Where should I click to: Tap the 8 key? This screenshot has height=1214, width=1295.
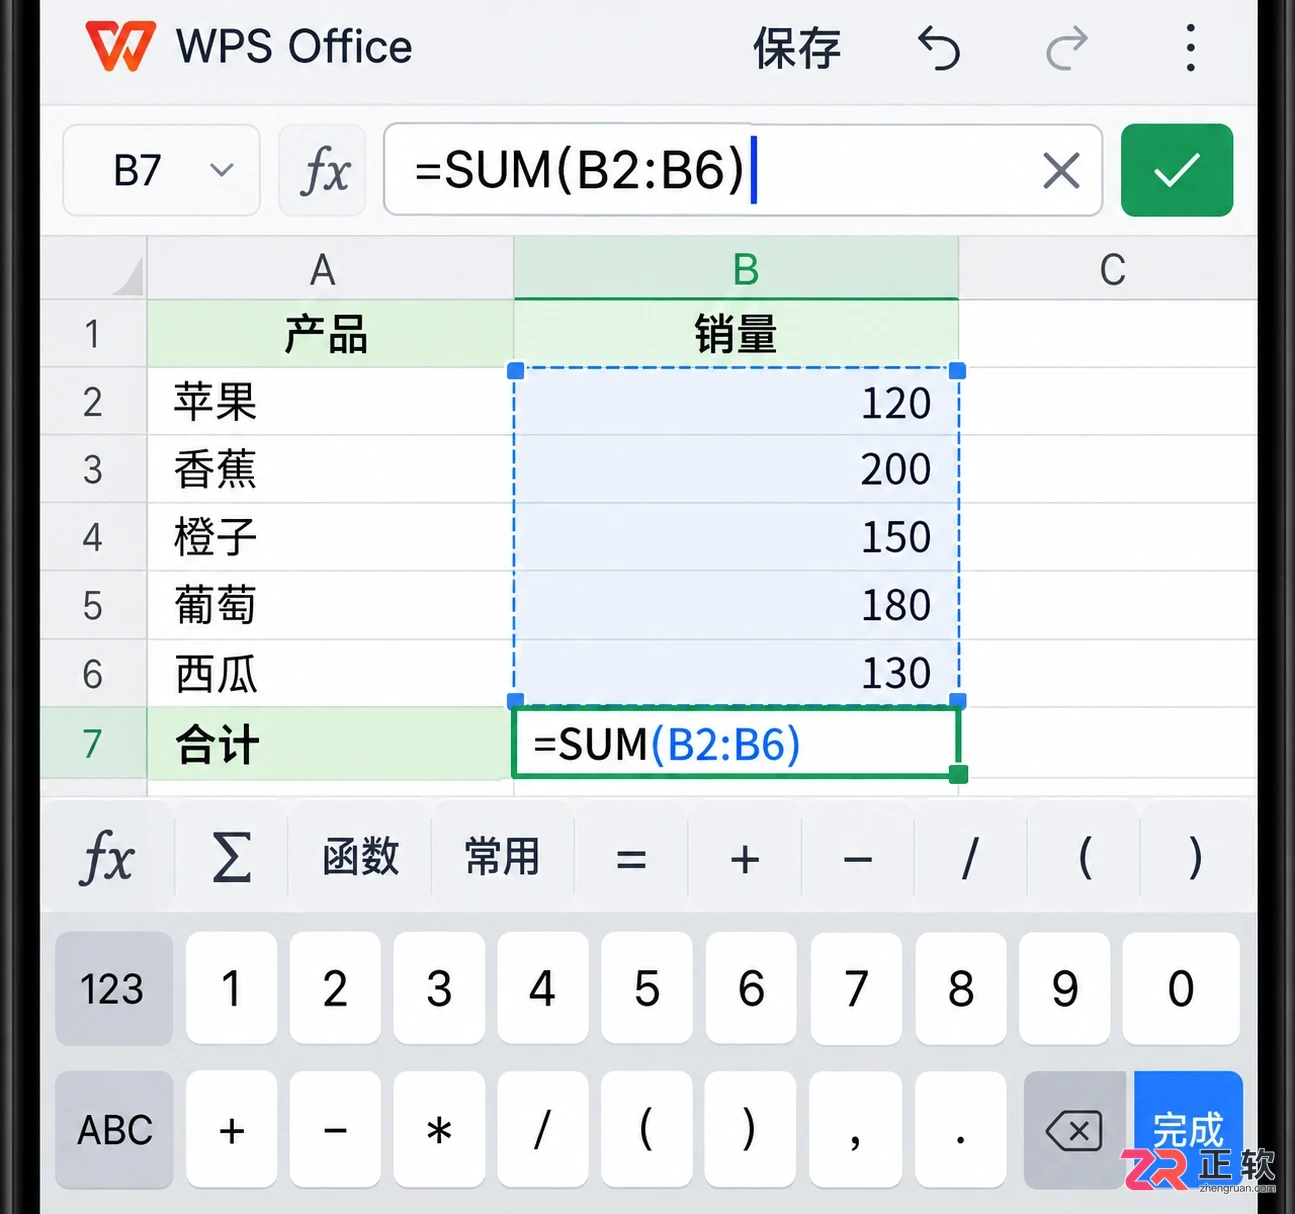tap(960, 988)
